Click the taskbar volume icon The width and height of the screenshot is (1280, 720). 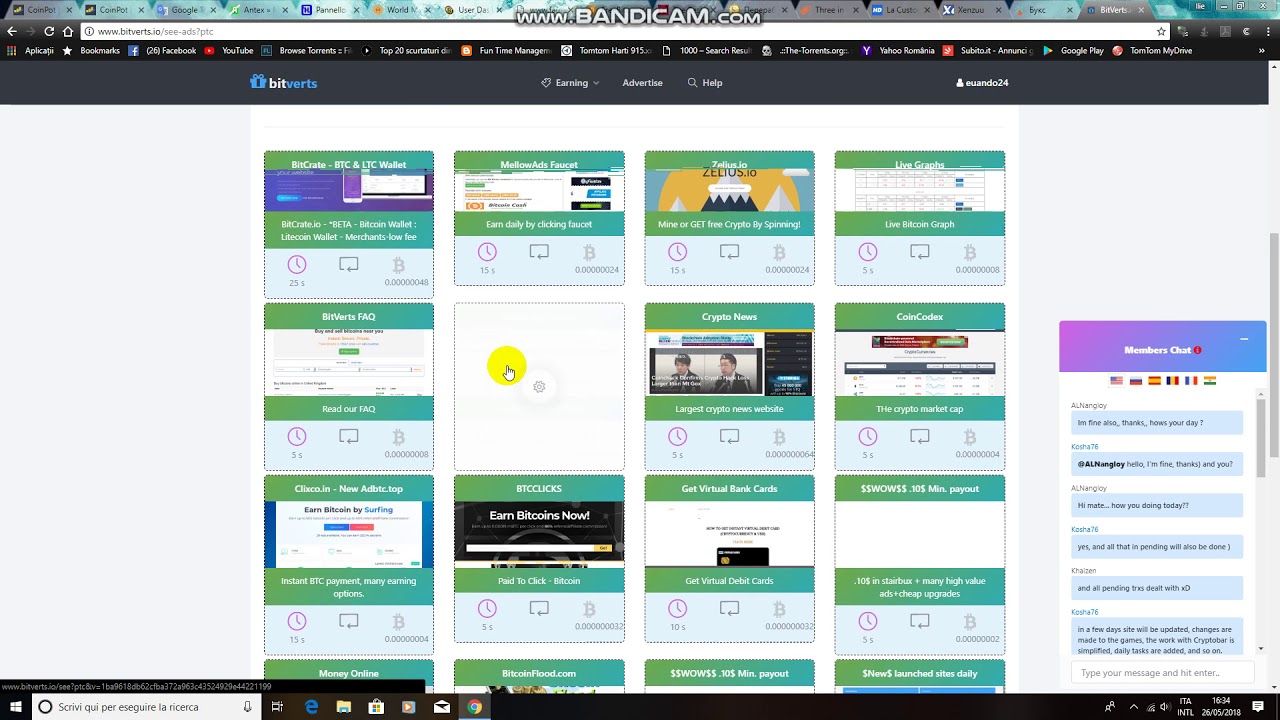(1164, 707)
